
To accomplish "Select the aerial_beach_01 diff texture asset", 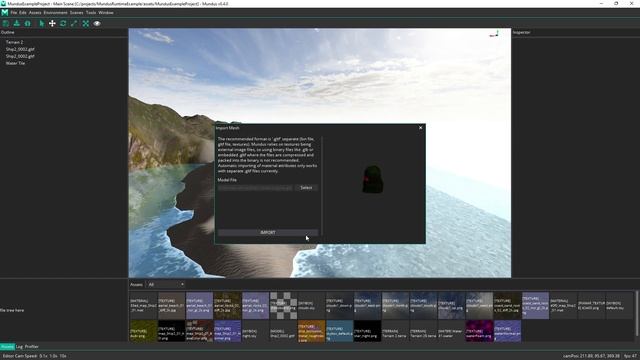I will pos(171,305).
